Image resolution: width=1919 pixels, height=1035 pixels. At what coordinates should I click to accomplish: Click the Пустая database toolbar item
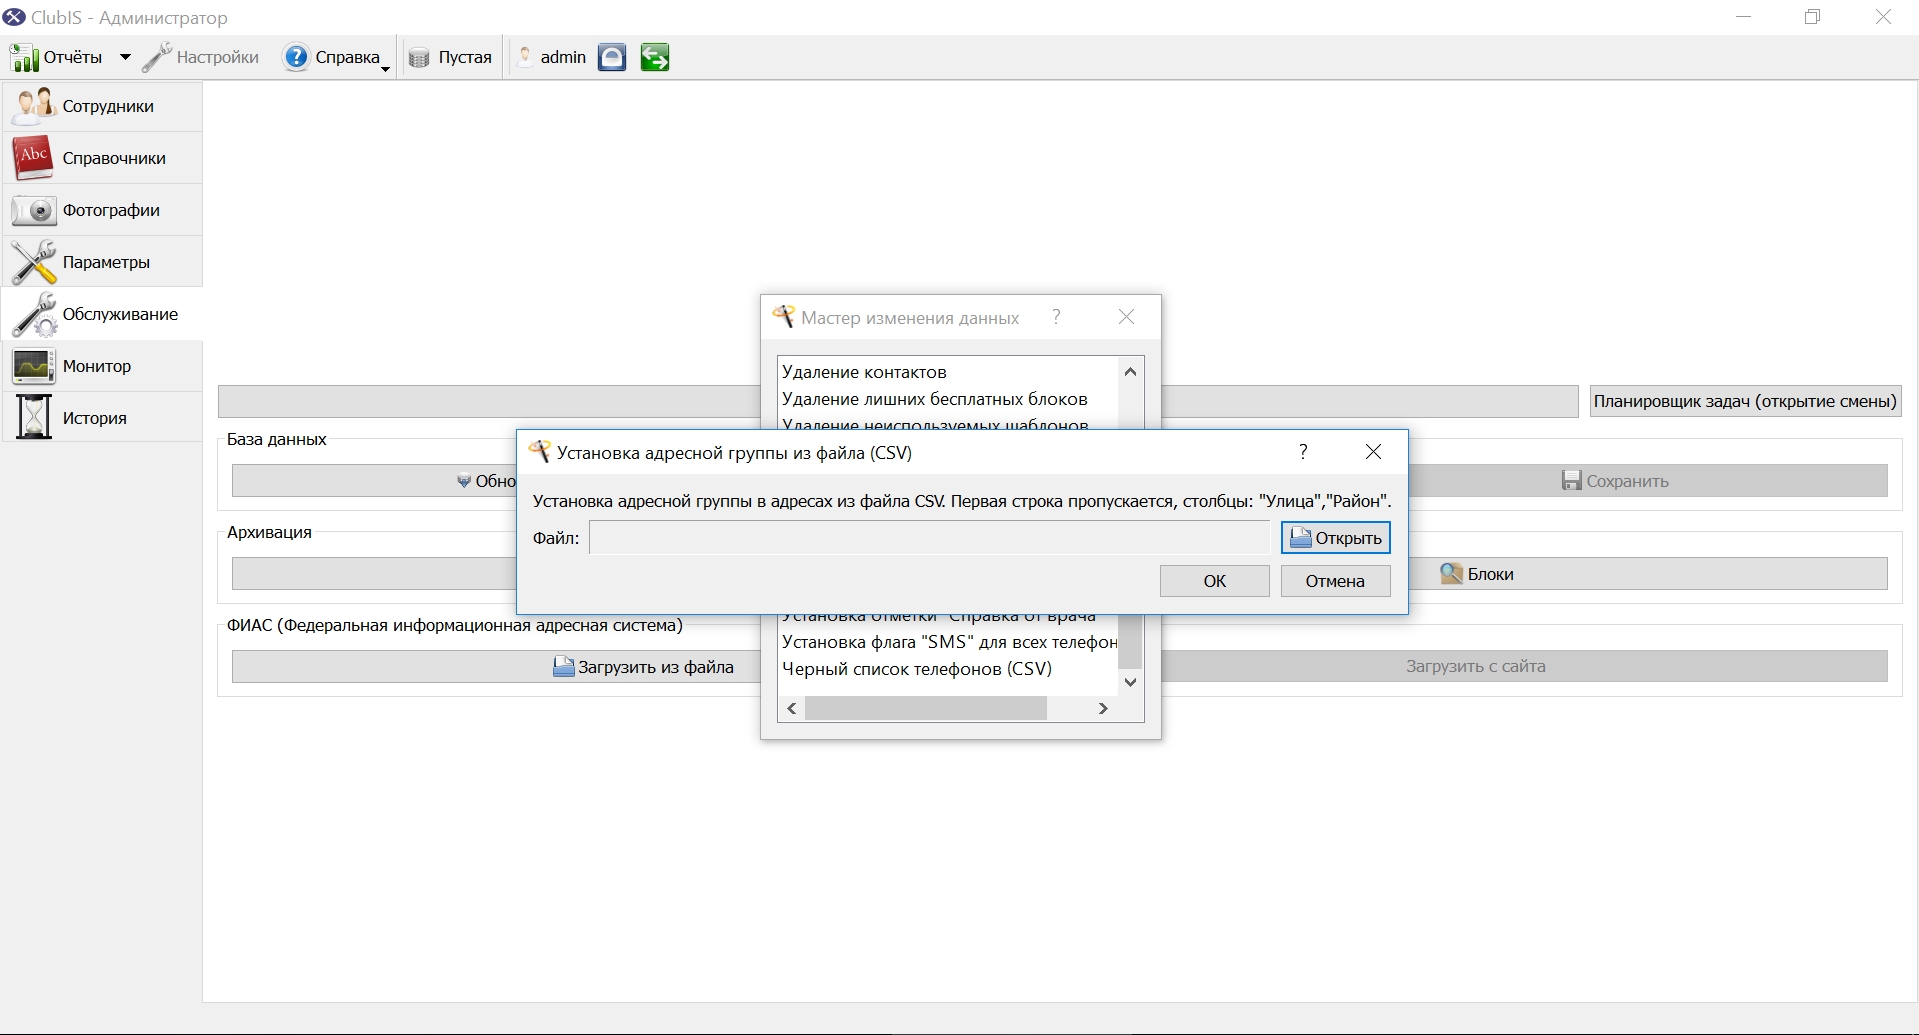[451, 57]
